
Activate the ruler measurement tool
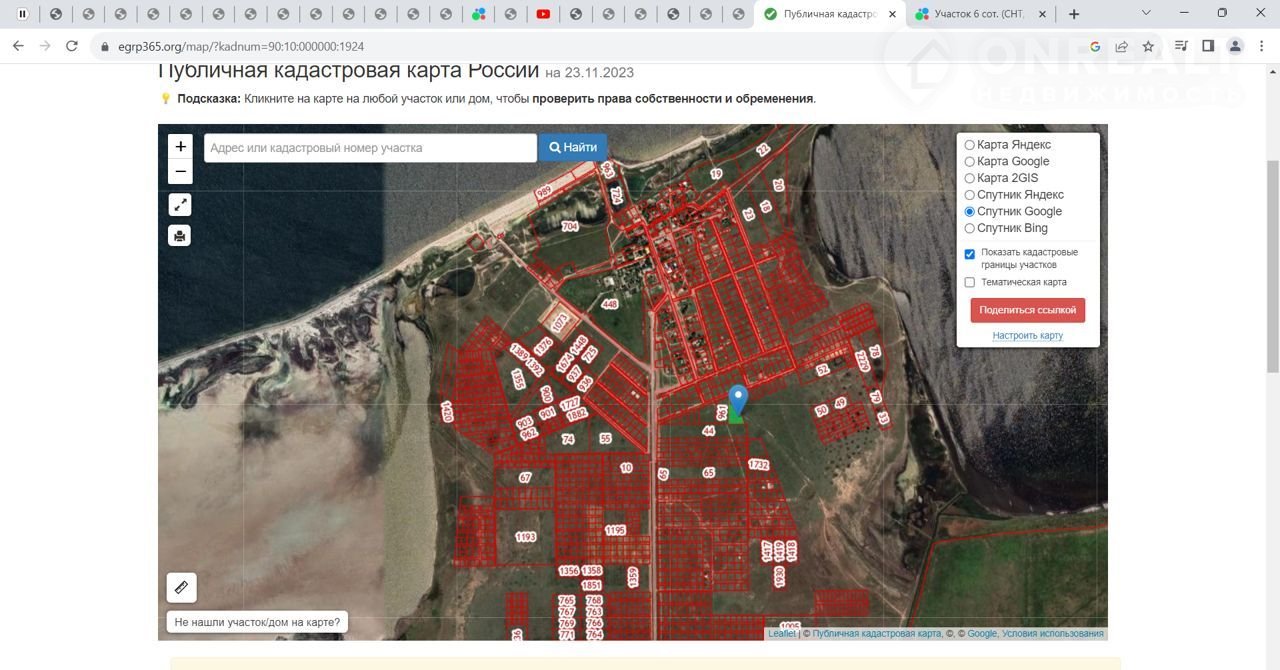[x=181, y=587]
